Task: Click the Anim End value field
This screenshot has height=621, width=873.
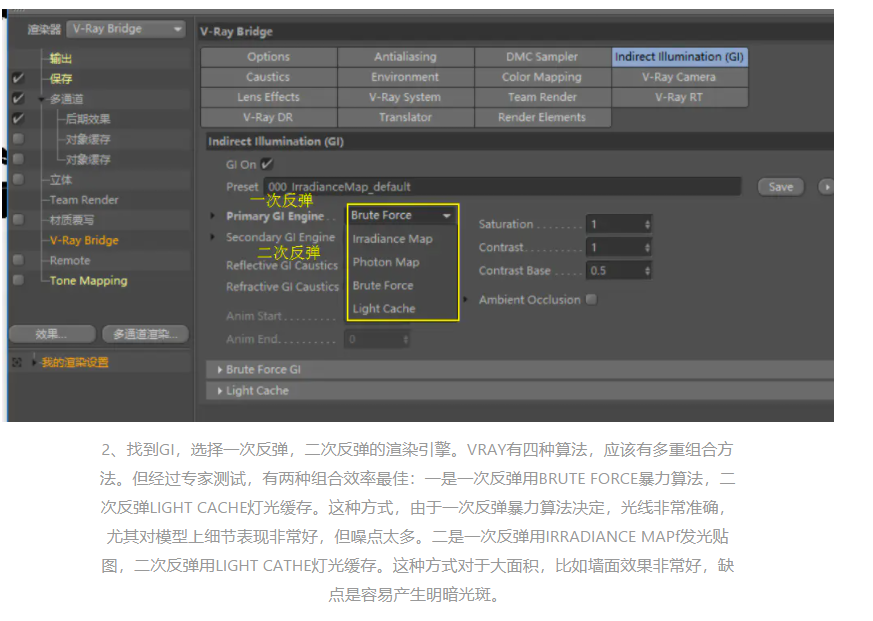Action: [x=378, y=339]
